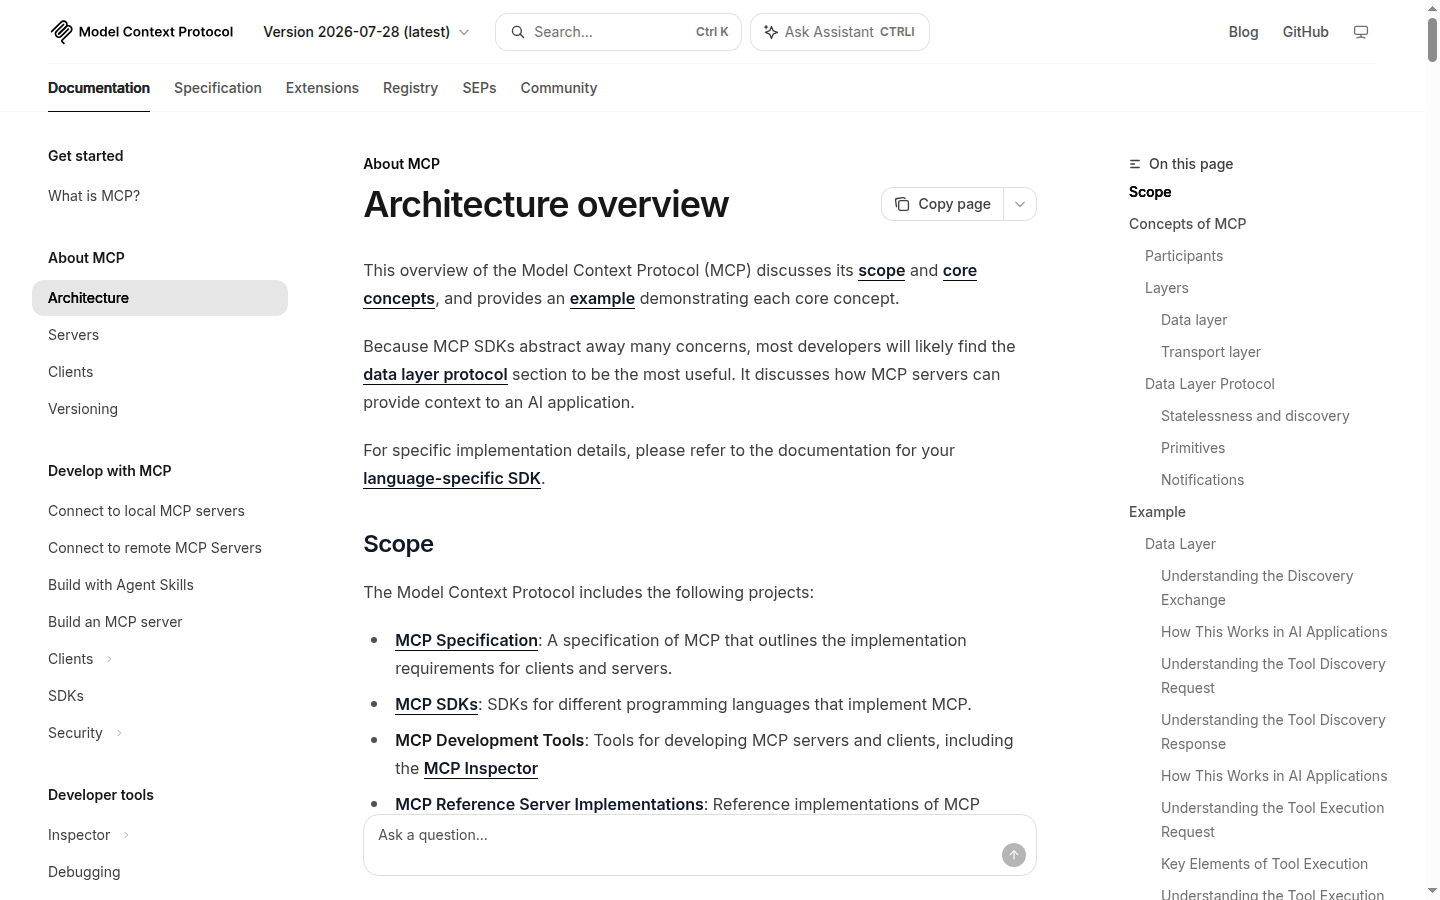Open the version selector dropdown
The image size is (1440, 900).
coord(366,32)
